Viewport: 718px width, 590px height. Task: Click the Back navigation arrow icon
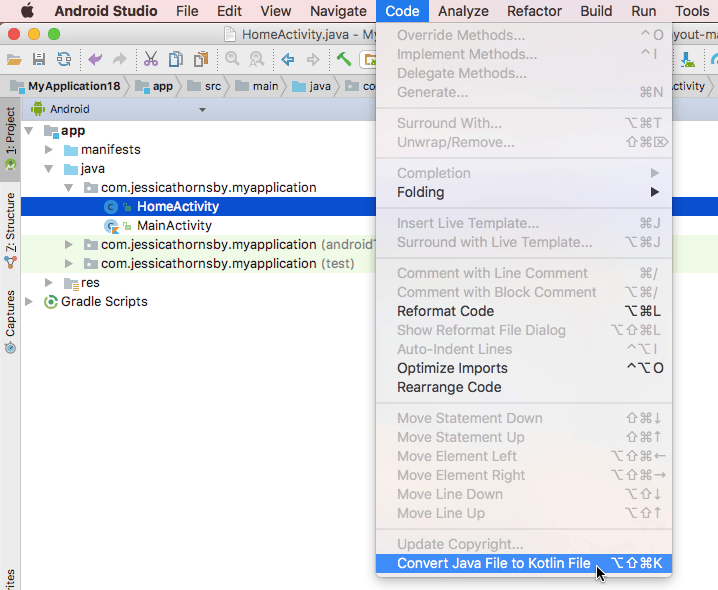point(288,60)
